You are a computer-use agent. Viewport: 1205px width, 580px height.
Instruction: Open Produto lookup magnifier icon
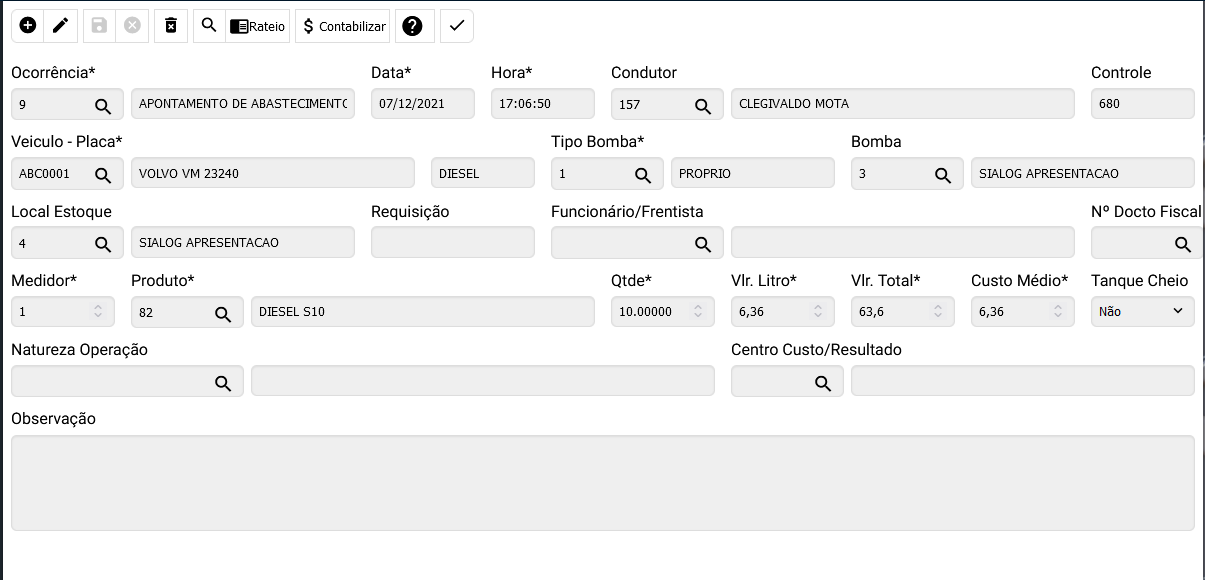tap(223, 313)
